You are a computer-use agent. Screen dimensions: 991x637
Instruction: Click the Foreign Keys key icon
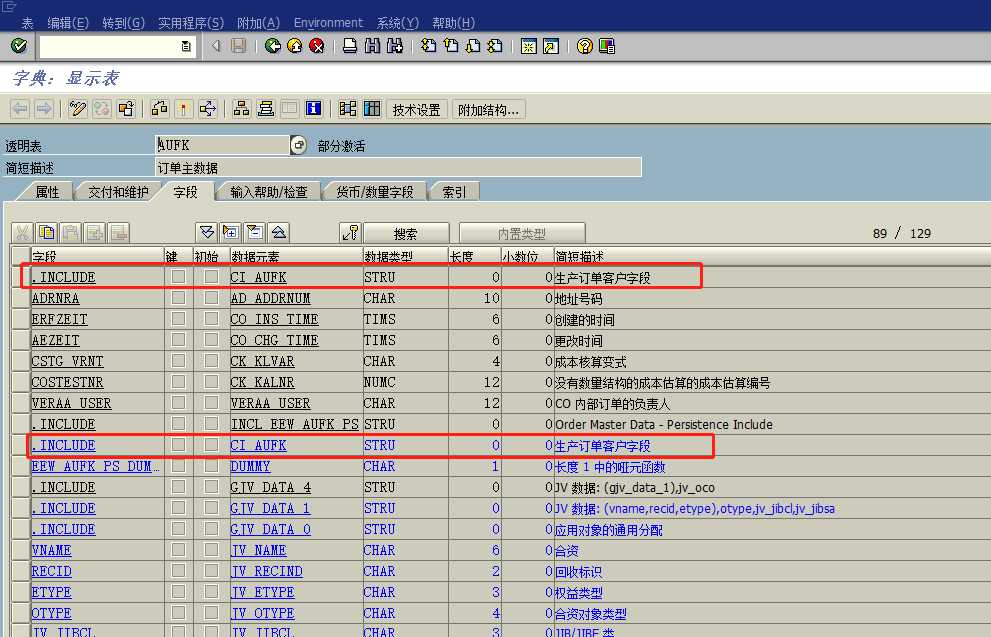(350, 233)
